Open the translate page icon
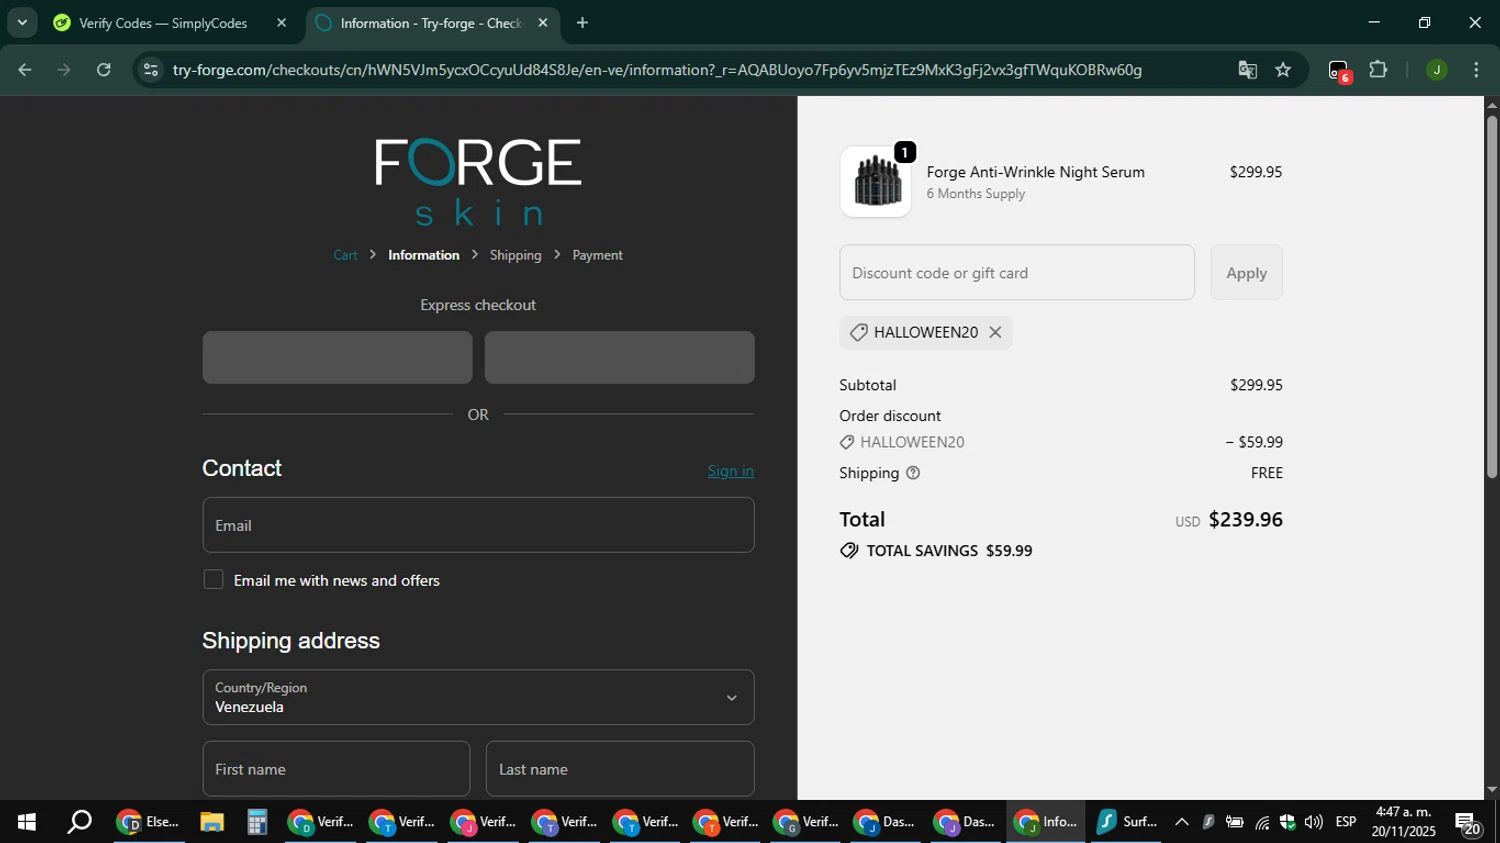Viewport: 1500px width, 843px height. [x=1247, y=70]
